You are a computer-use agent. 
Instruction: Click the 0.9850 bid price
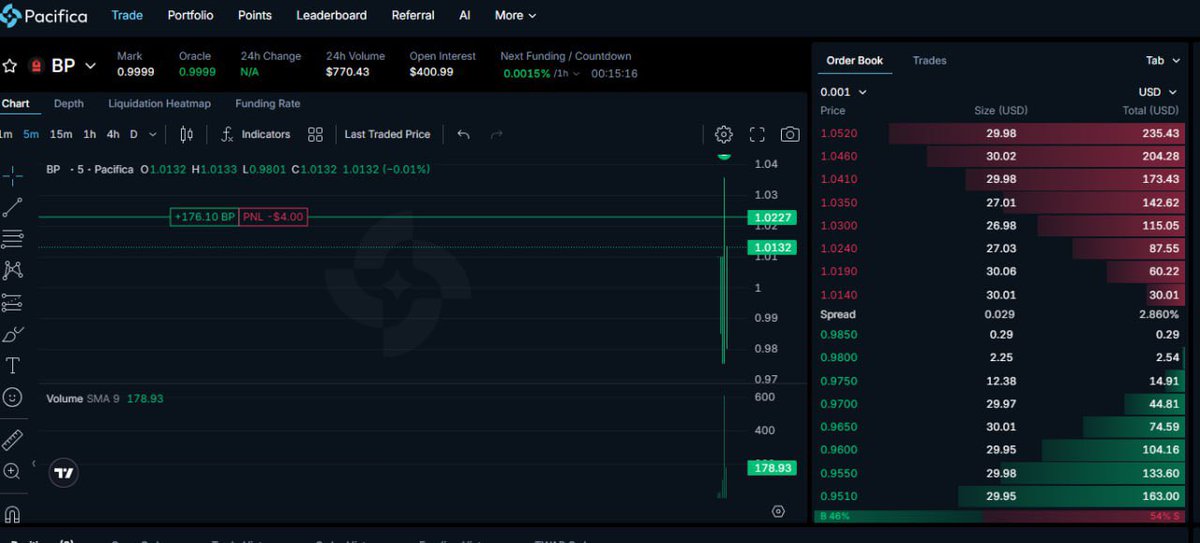pos(838,335)
